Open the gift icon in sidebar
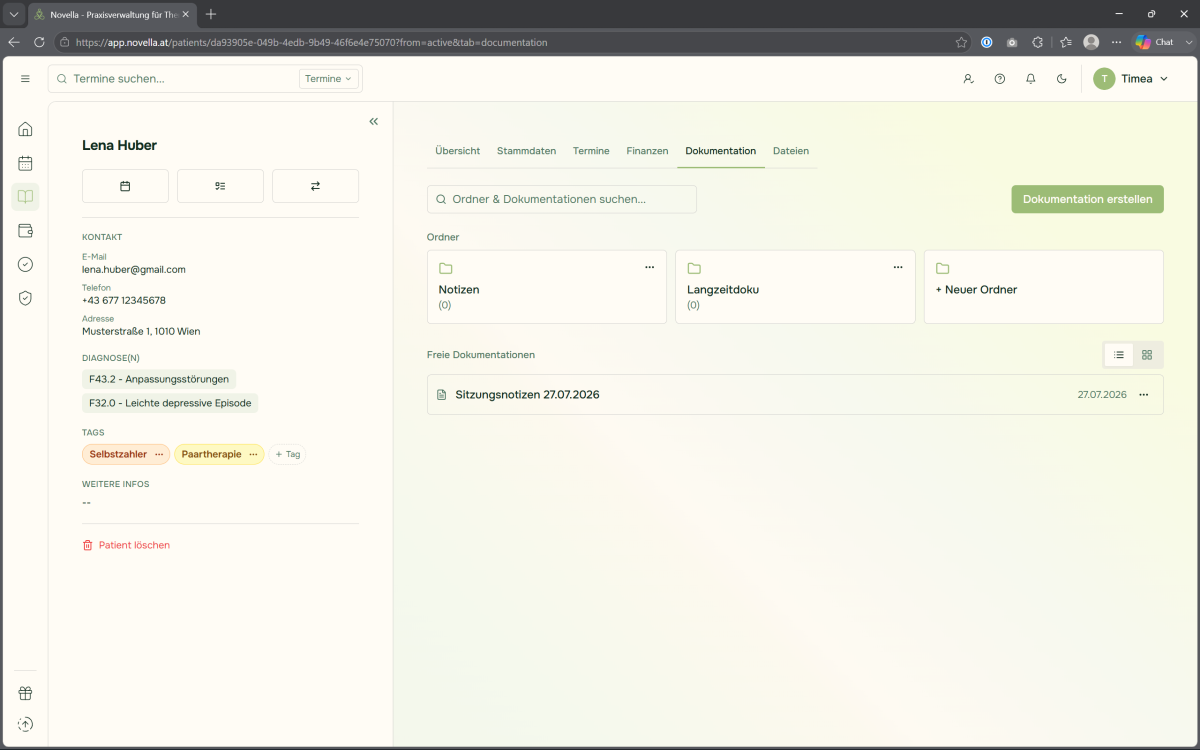1200x750 pixels. point(26,693)
